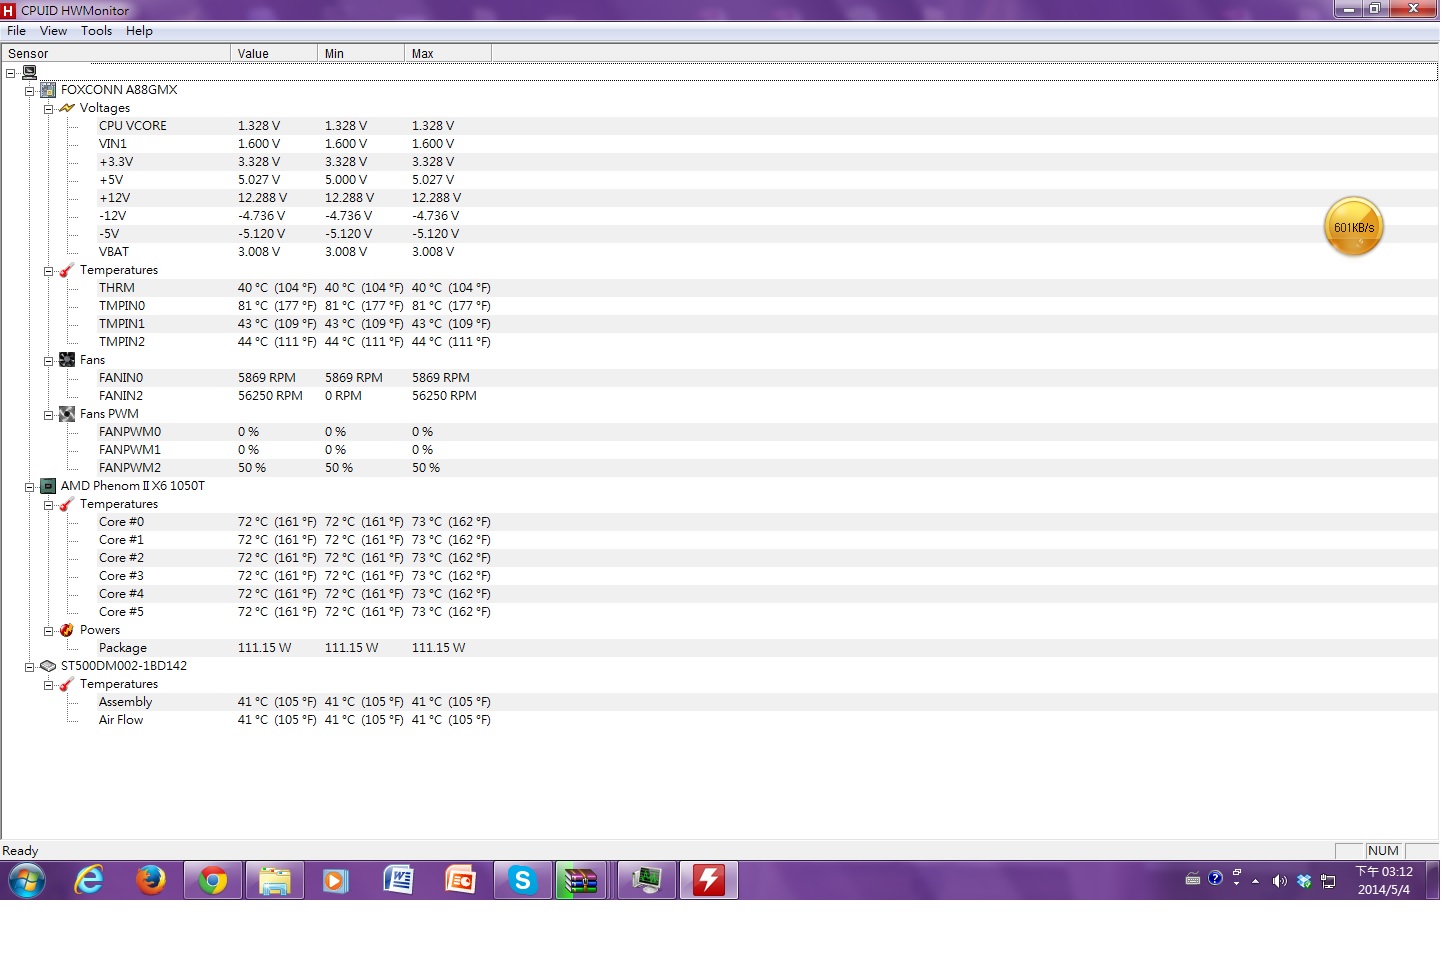Open the Tools menu
The image size is (1452, 968).
tap(96, 31)
